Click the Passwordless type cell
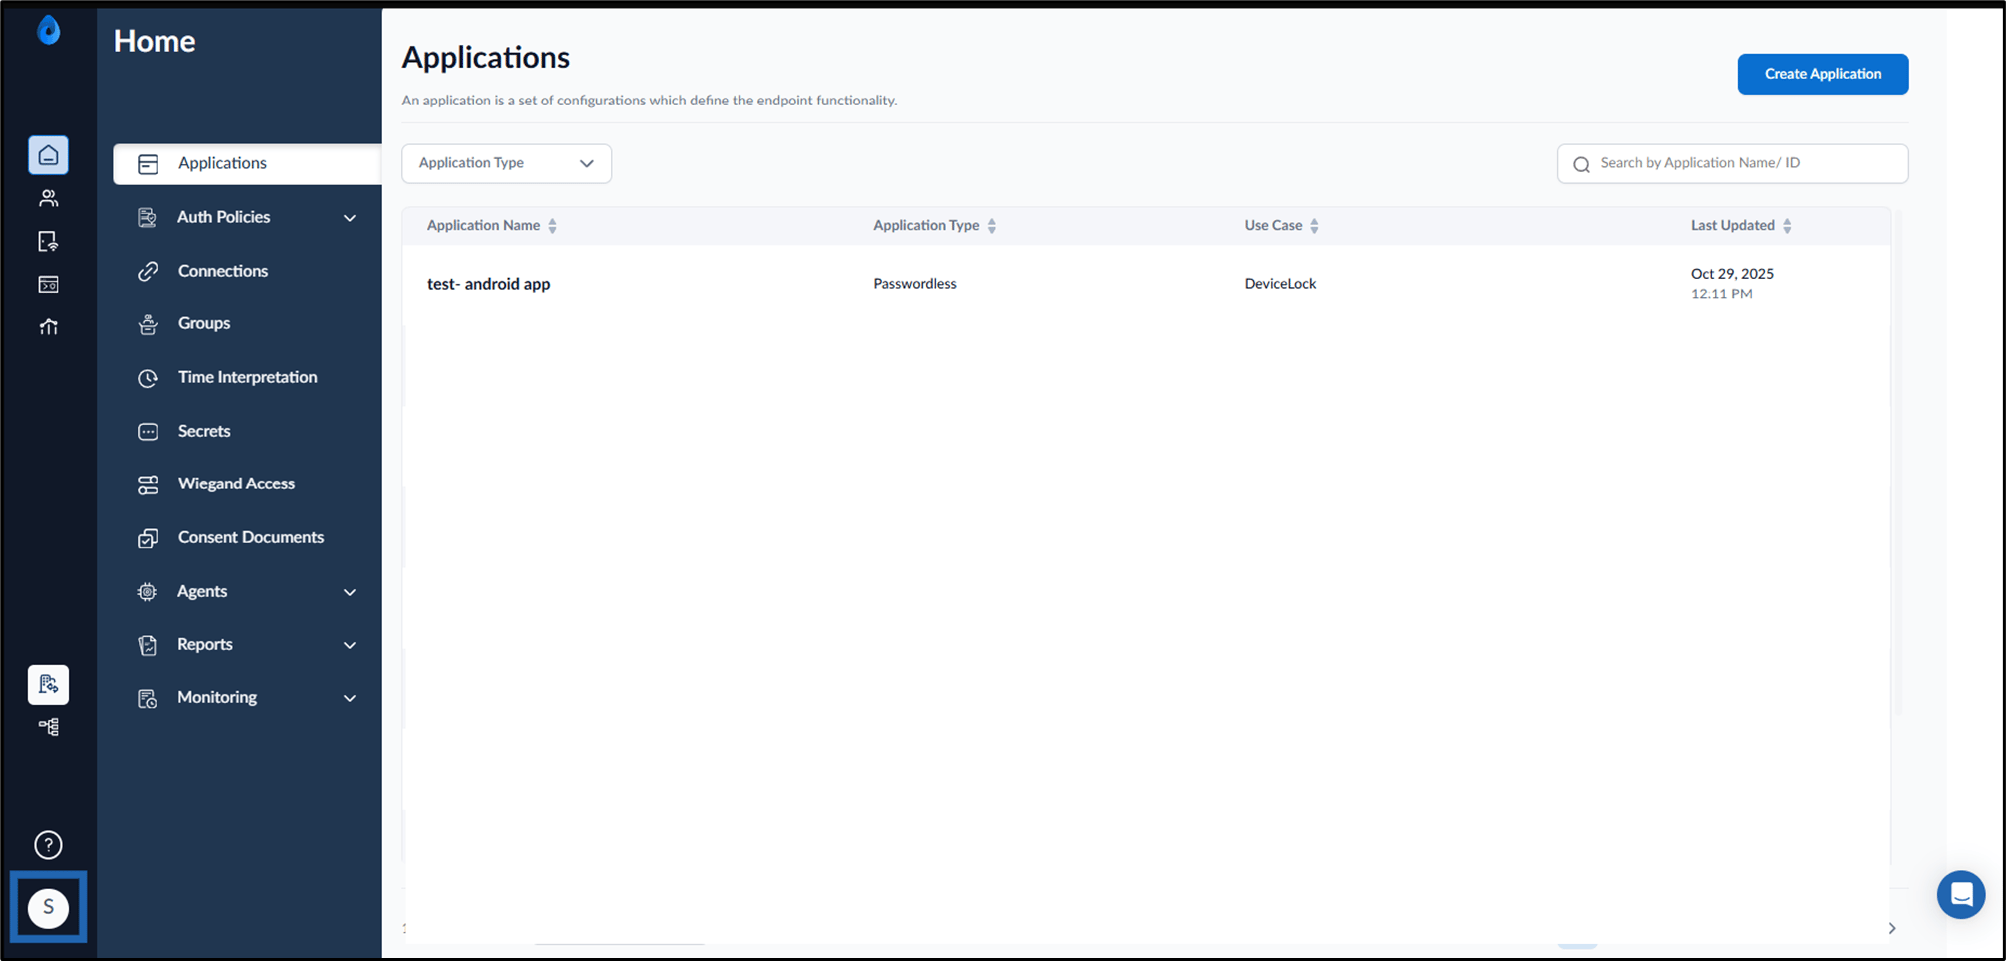The height and width of the screenshot is (961, 2006). click(x=914, y=284)
